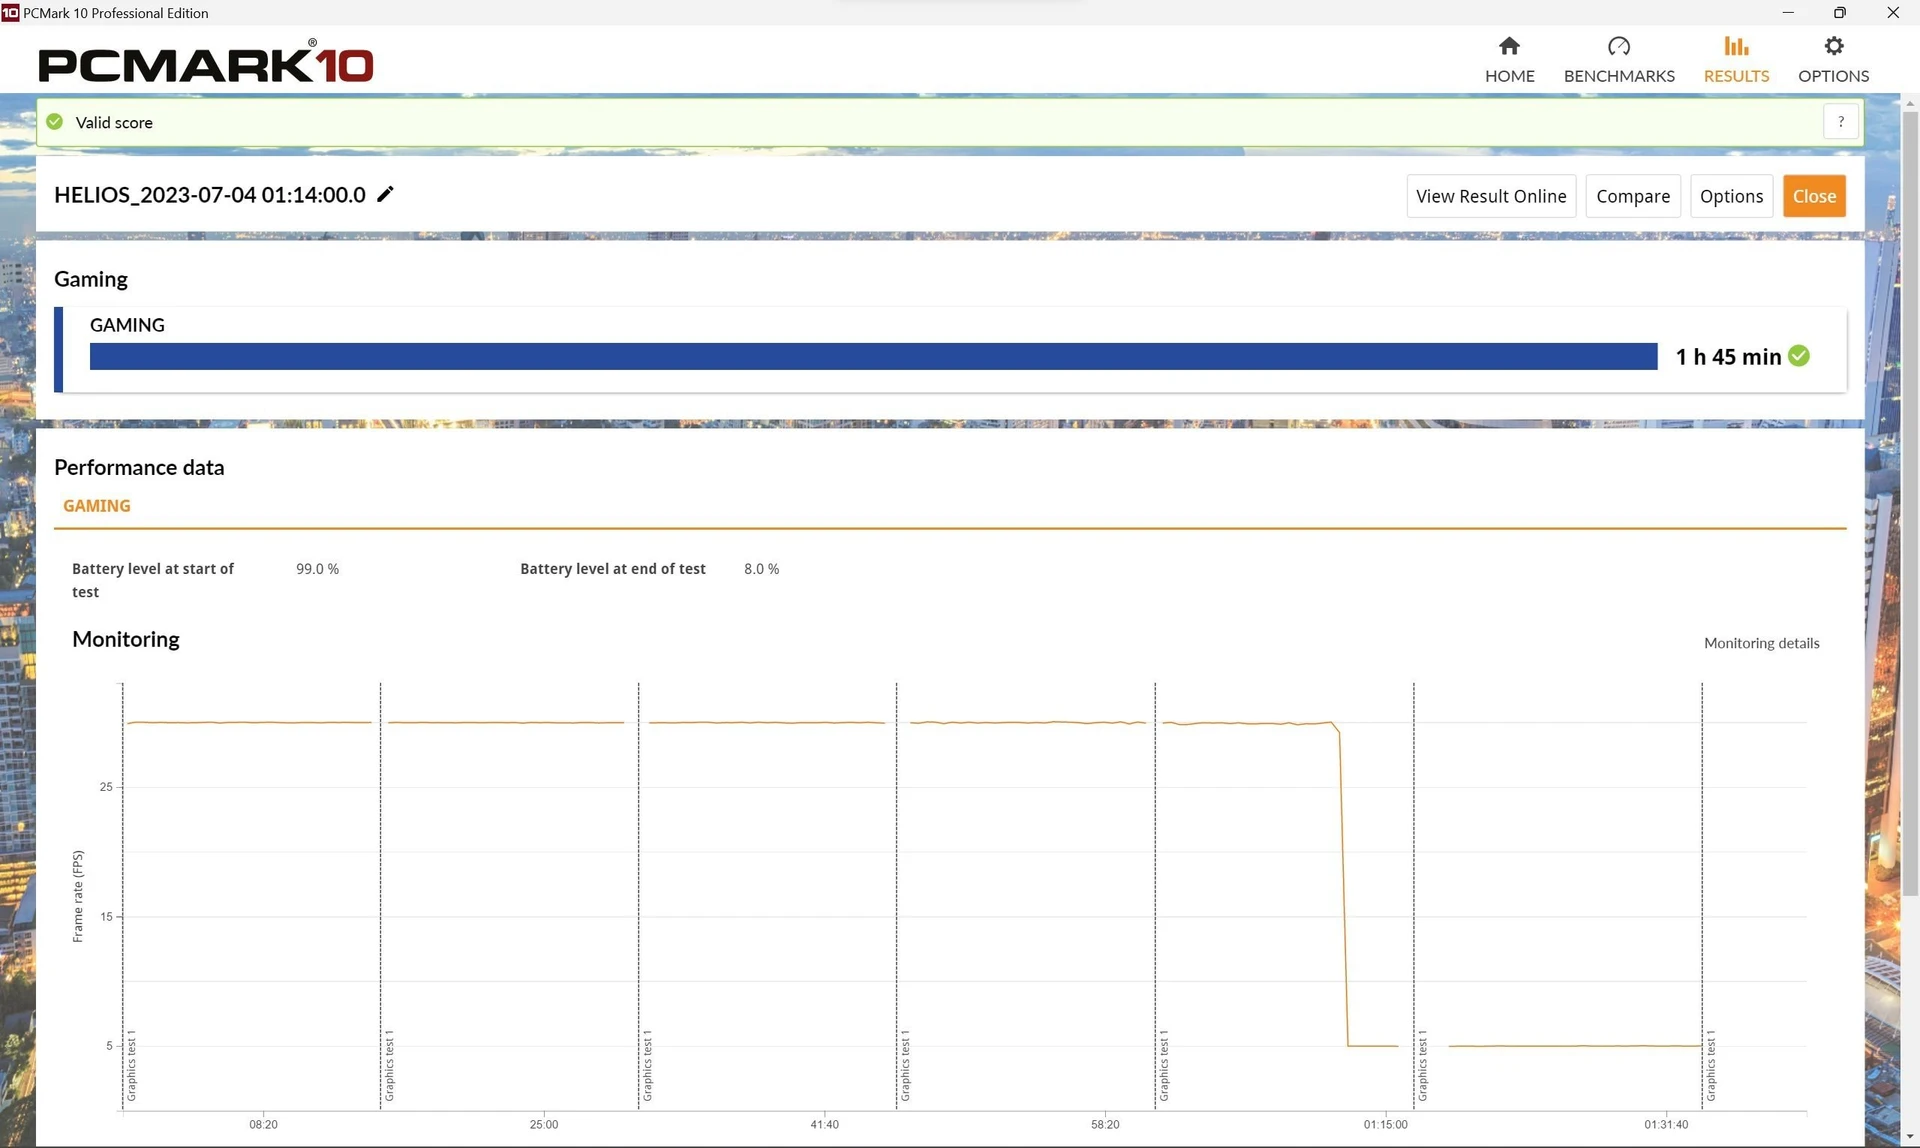
Task: Open the result Options button
Action: pos(1731,196)
